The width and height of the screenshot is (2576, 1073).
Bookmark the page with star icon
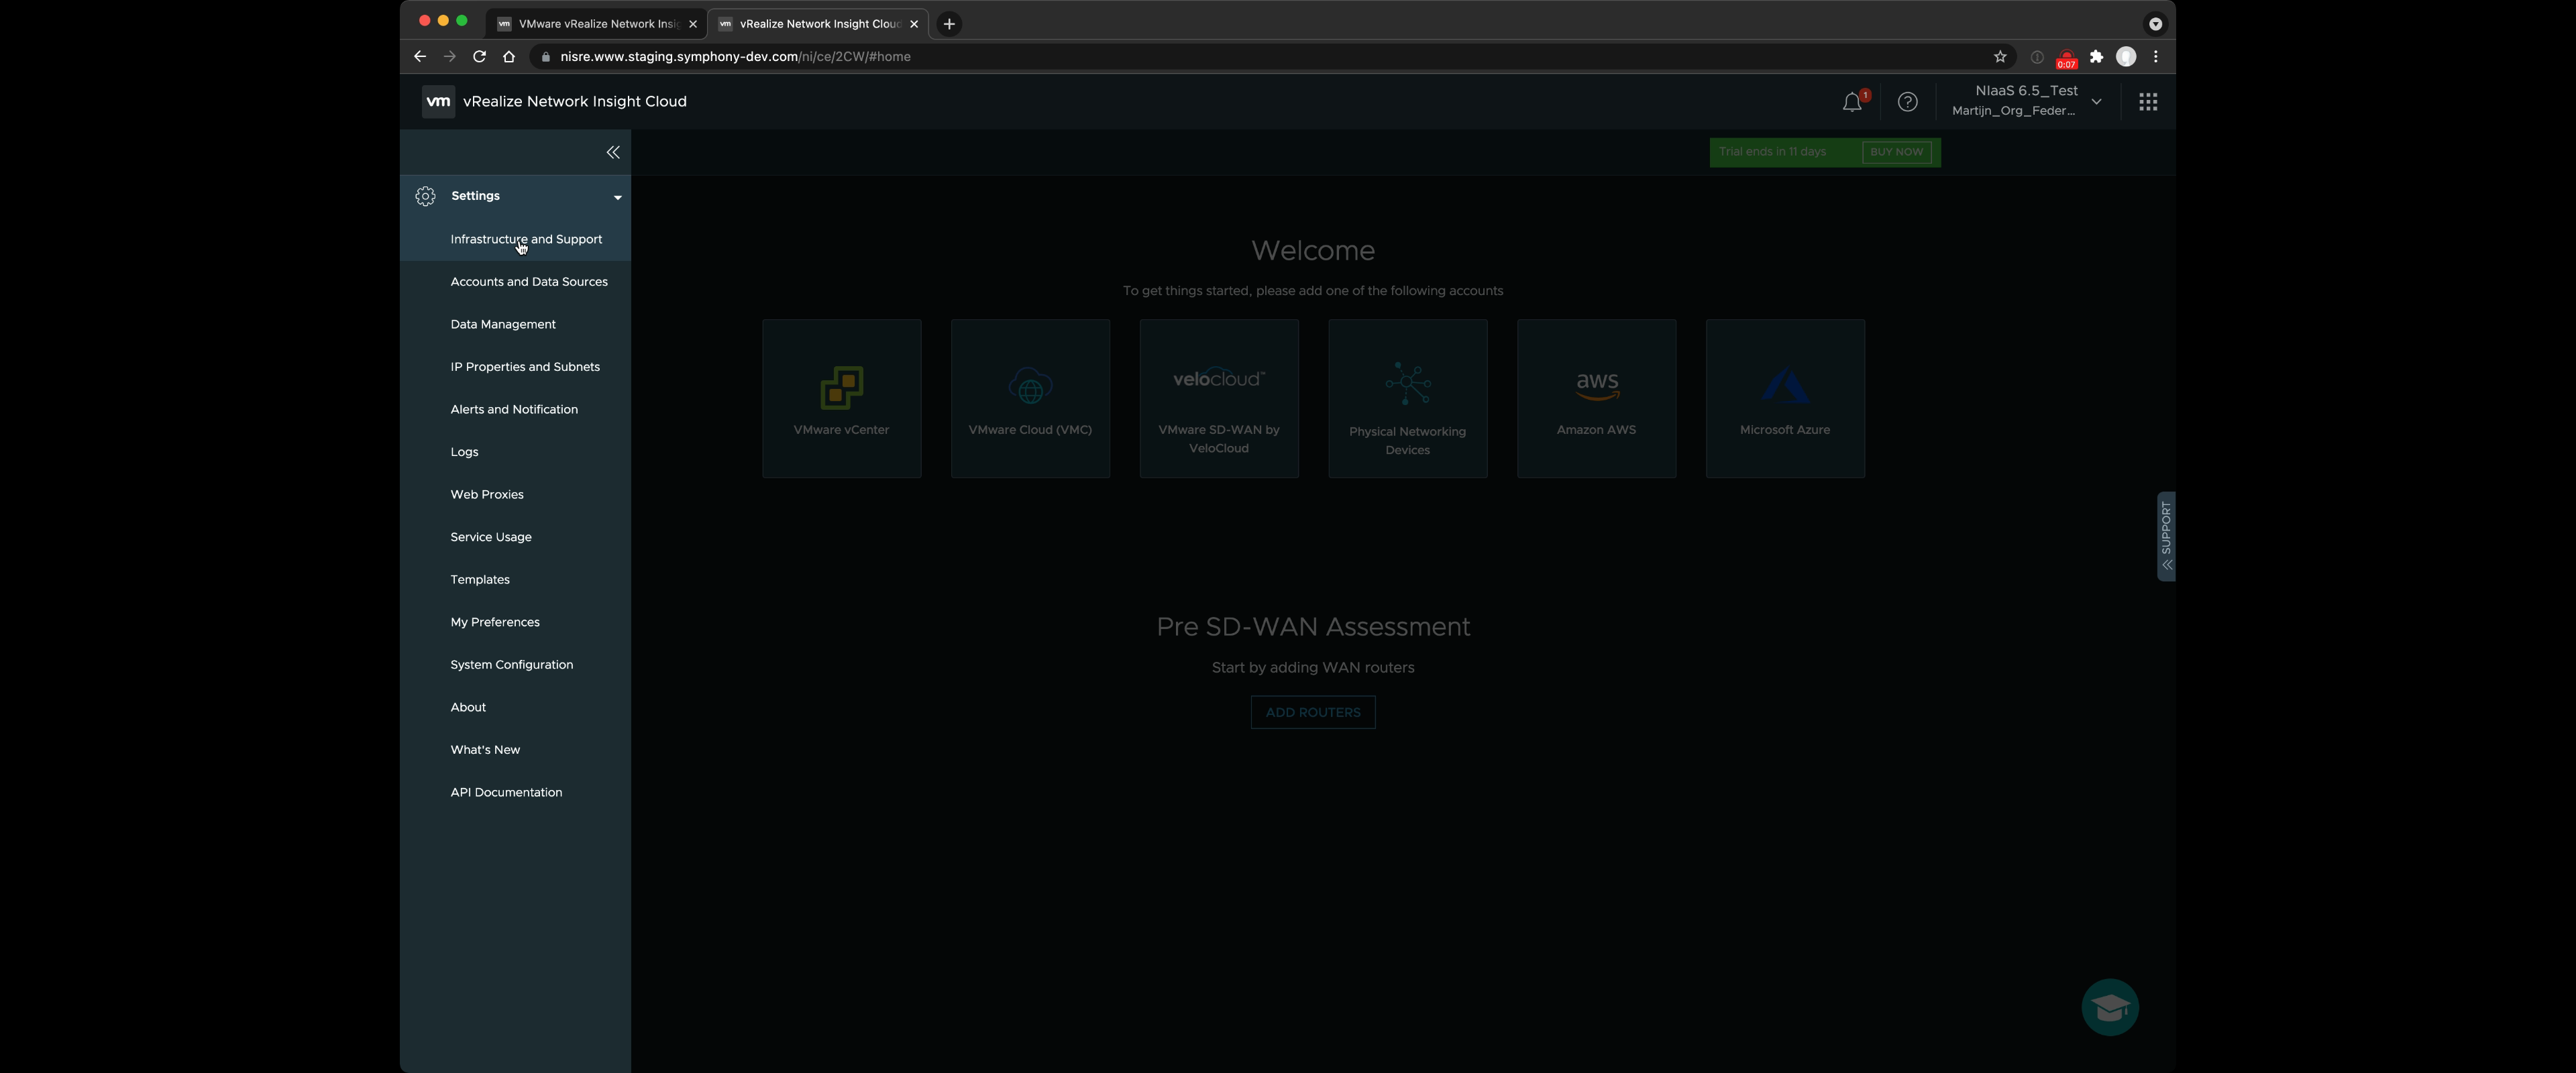pos(2000,57)
